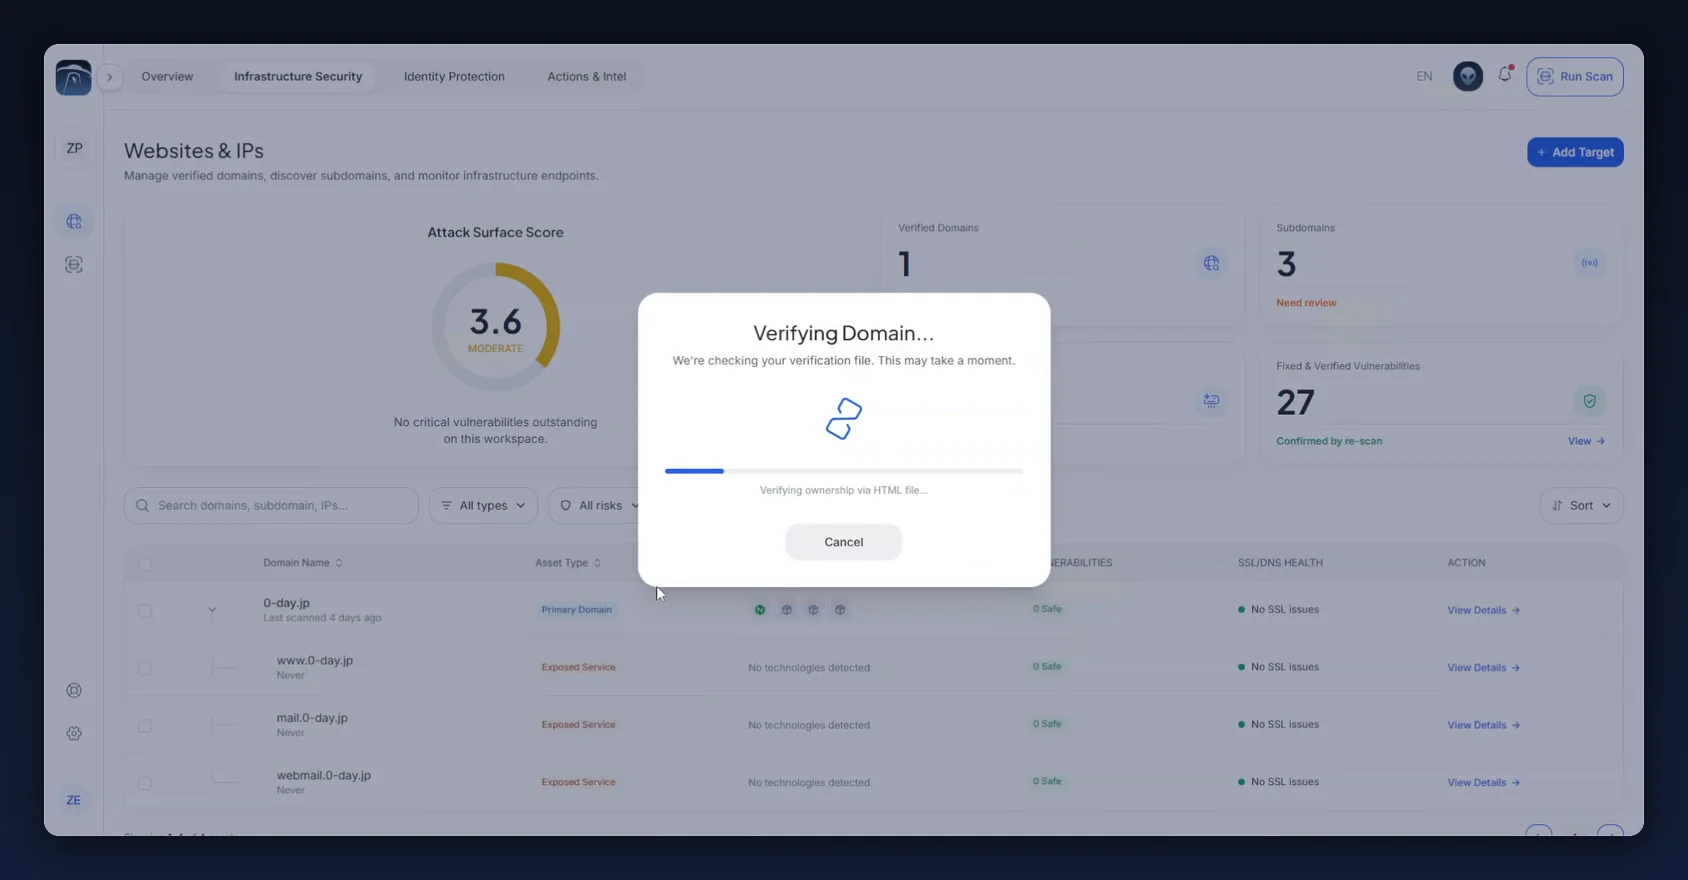This screenshot has height=880, width=1688.
Task: Collapse the 0-day.jp row chevron
Action: coord(212,610)
